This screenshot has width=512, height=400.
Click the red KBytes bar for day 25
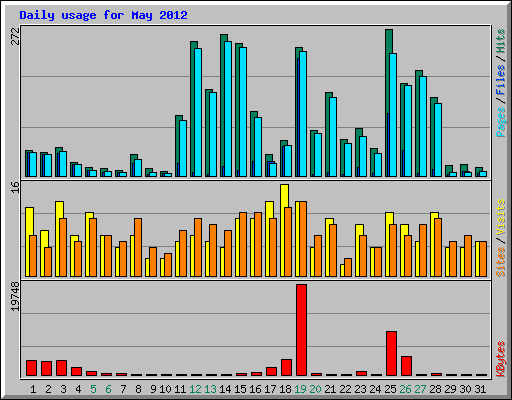click(391, 354)
